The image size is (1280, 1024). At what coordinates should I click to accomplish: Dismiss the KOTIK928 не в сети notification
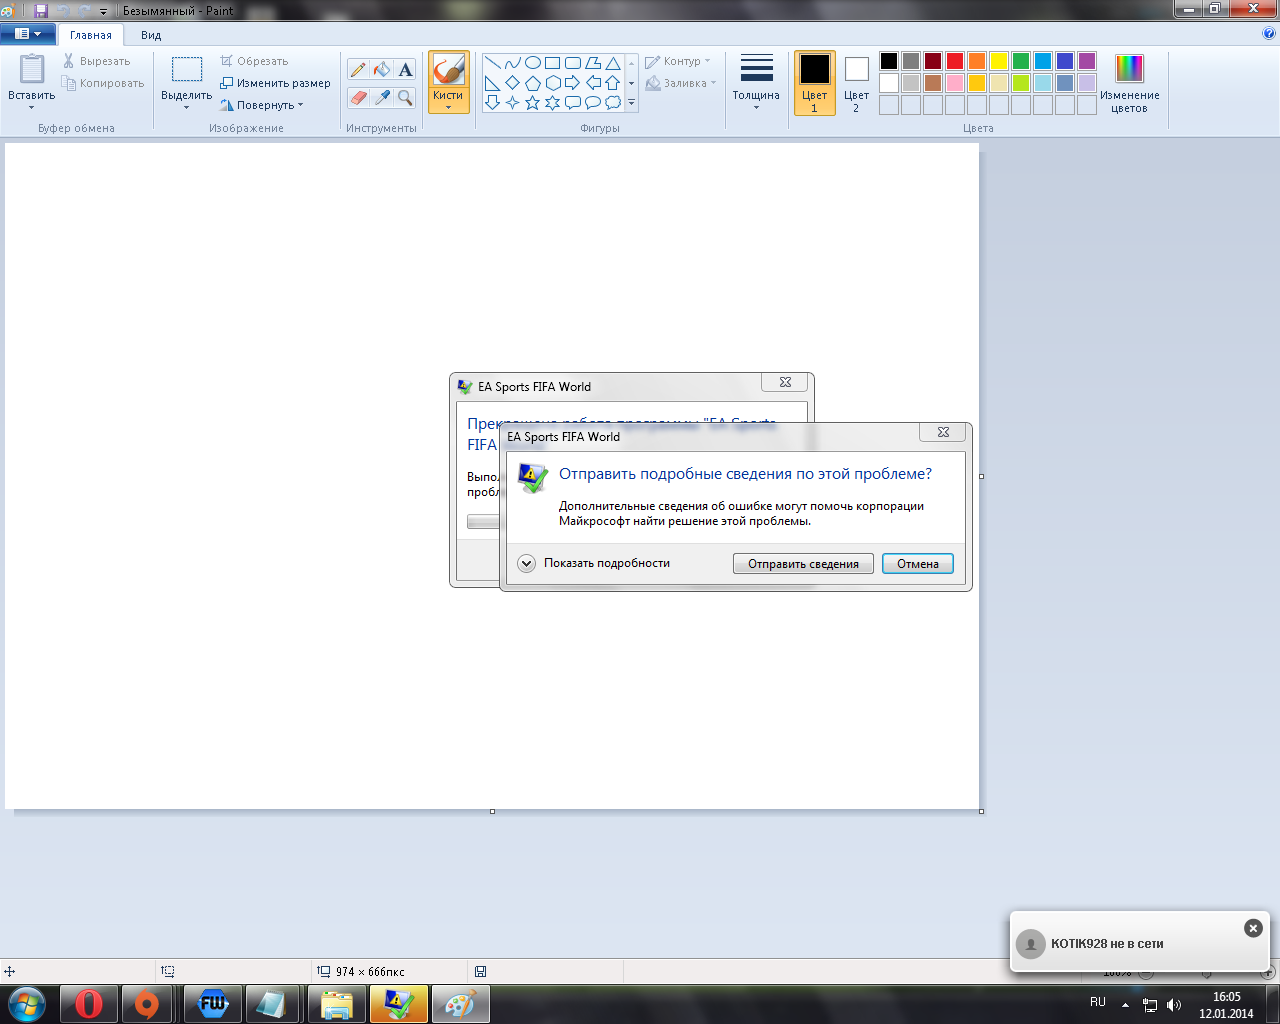pyautogui.click(x=1253, y=928)
